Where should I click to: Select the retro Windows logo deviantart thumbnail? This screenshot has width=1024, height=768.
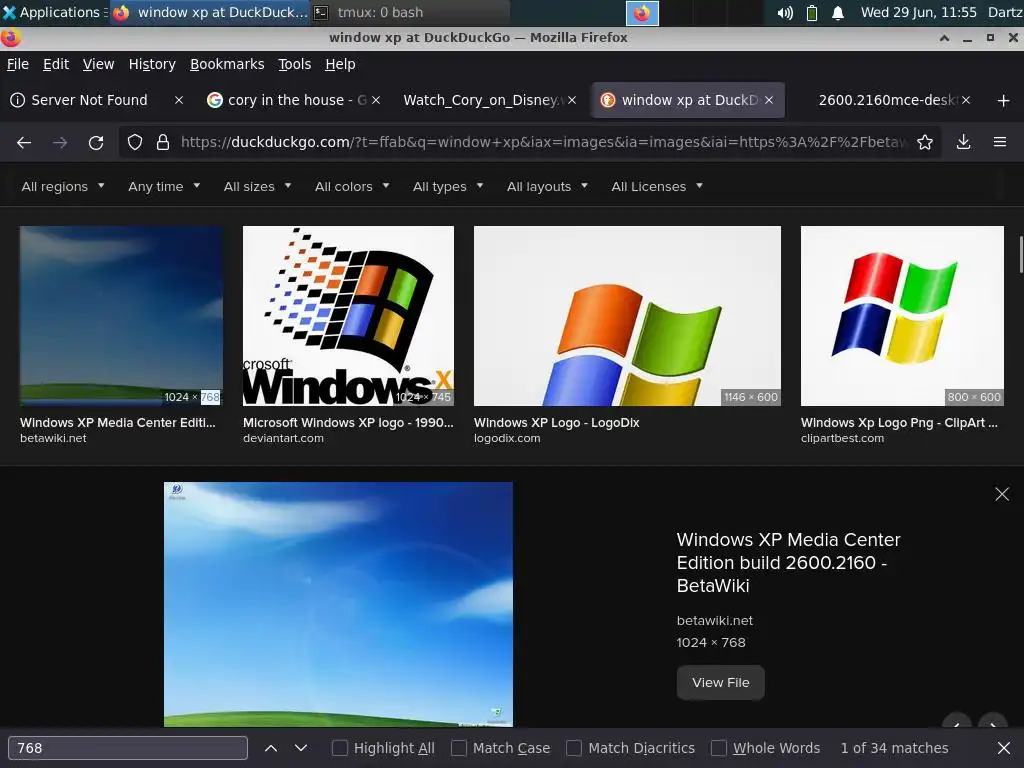348,316
